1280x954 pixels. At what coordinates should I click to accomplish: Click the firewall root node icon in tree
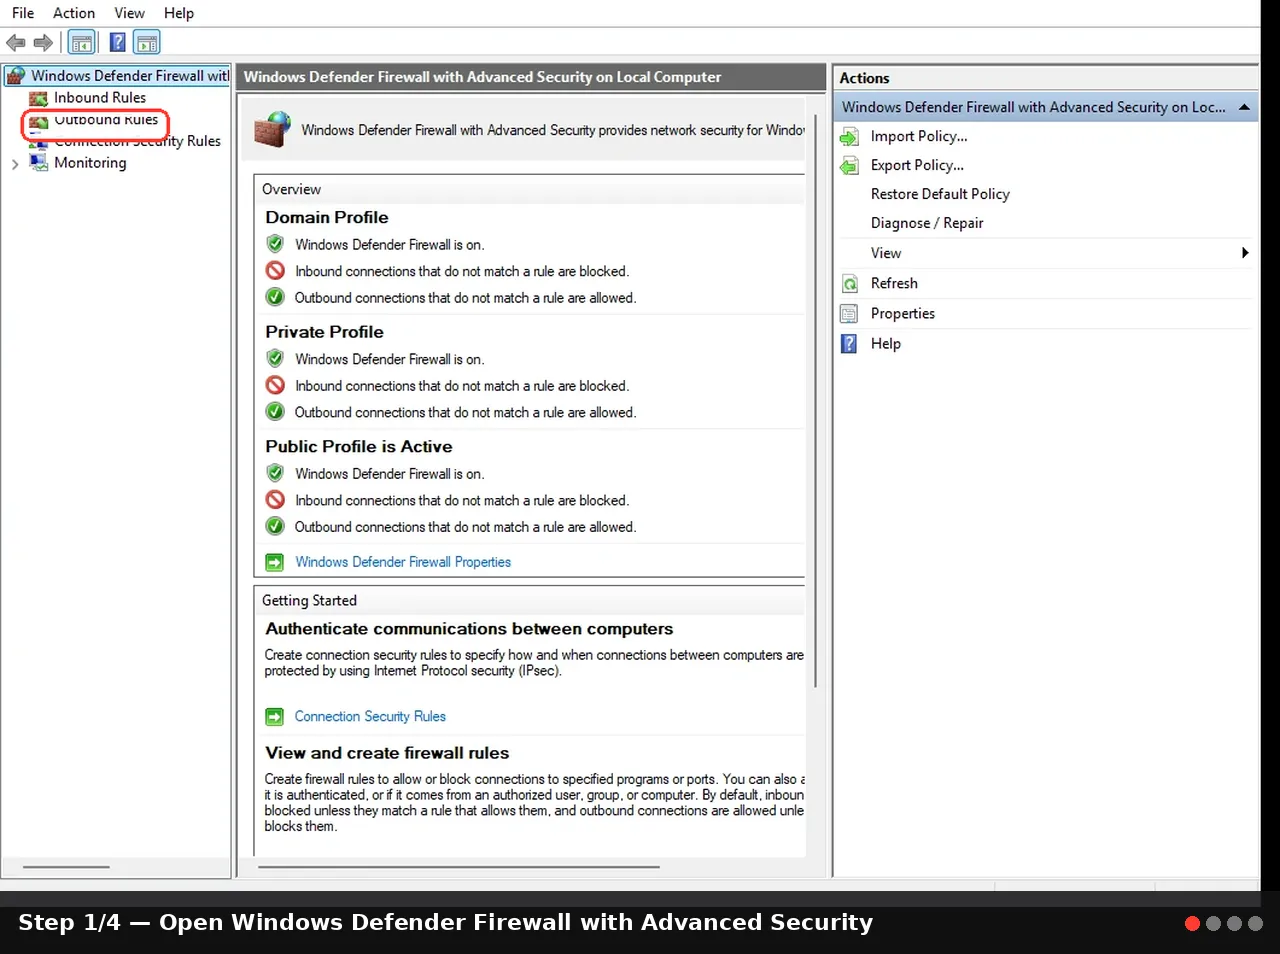(16, 76)
